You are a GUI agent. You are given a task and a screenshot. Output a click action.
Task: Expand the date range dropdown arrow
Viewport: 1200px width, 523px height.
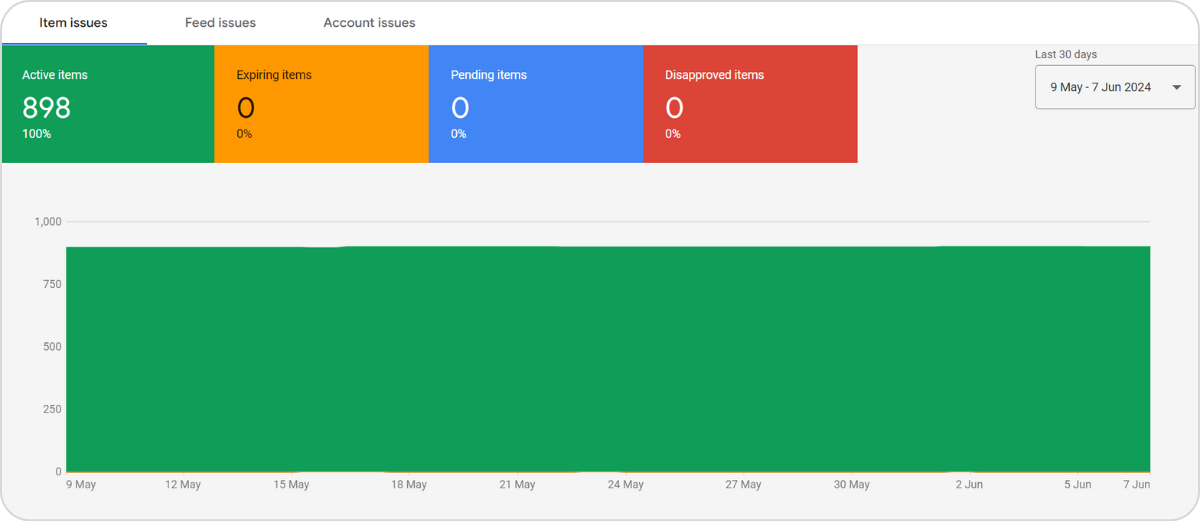point(1176,88)
